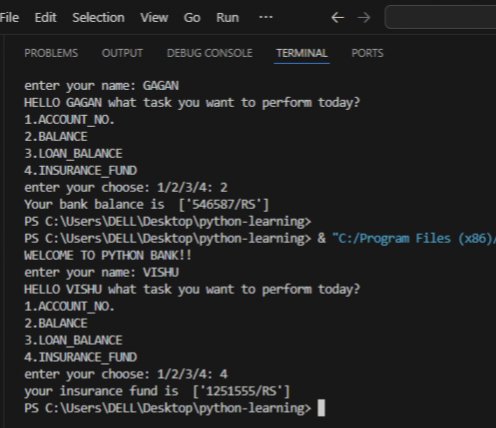Switch to the OUTPUT tab
Screen dimensions: 496x428
coord(122,53)
